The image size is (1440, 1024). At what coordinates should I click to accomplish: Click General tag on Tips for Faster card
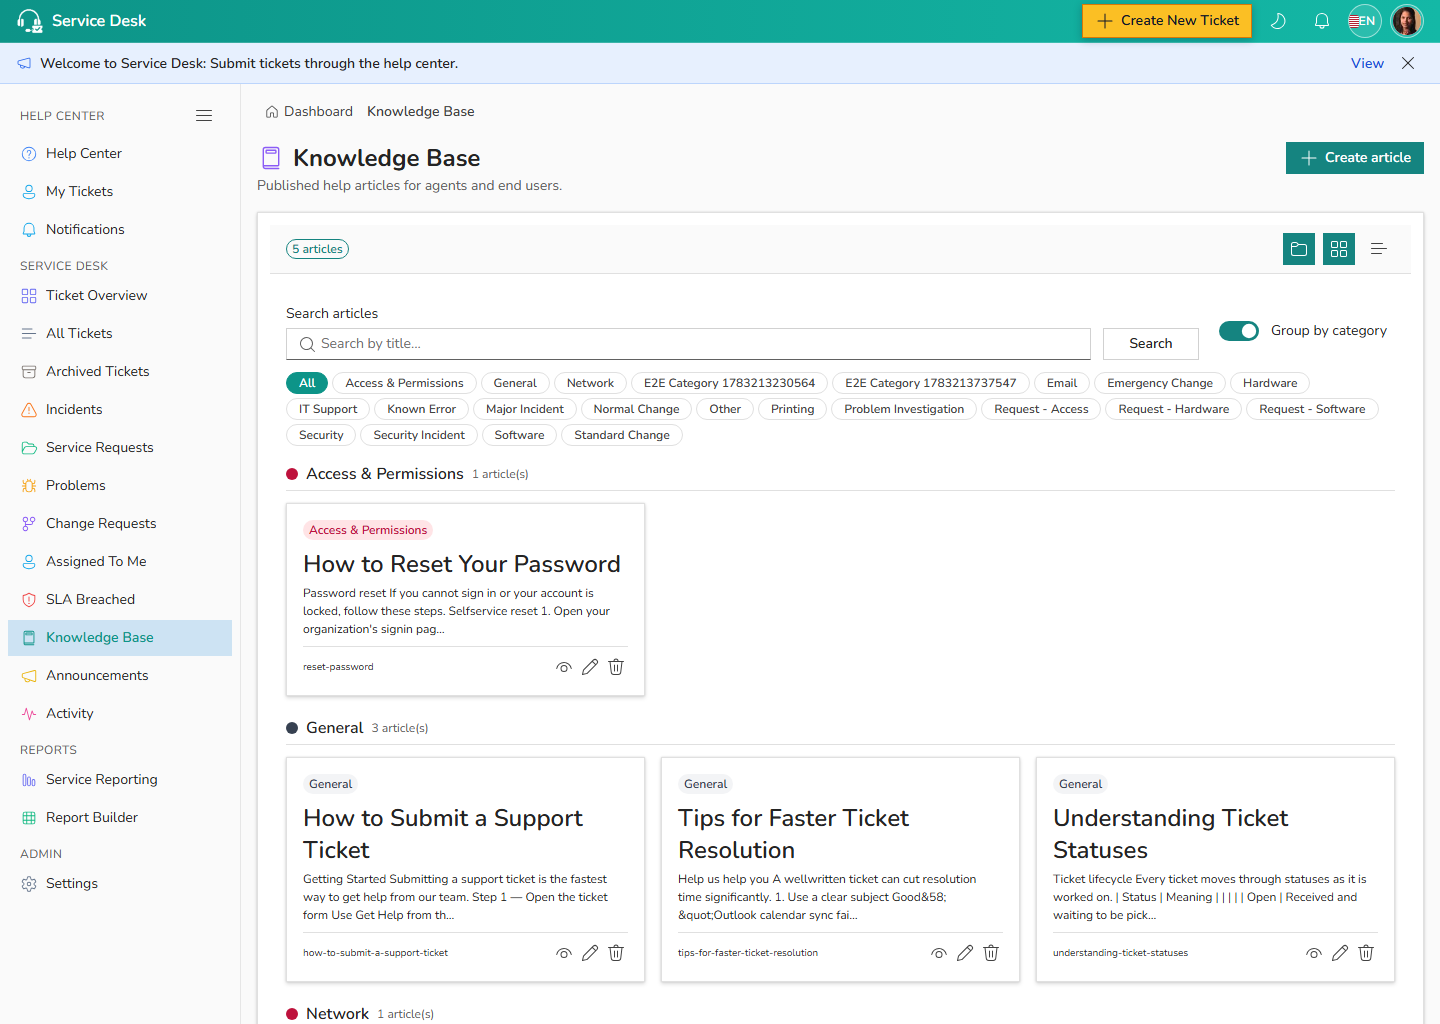point(705,784)
